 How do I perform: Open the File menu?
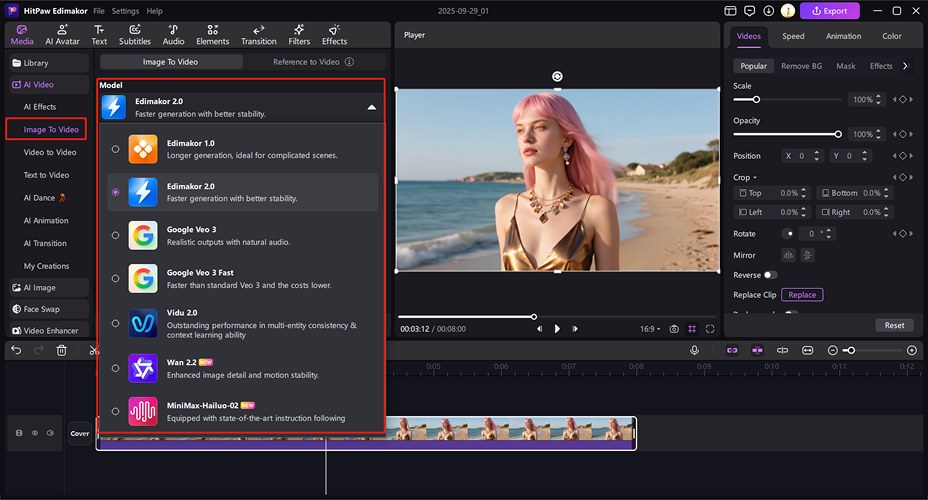click(99, 11)
